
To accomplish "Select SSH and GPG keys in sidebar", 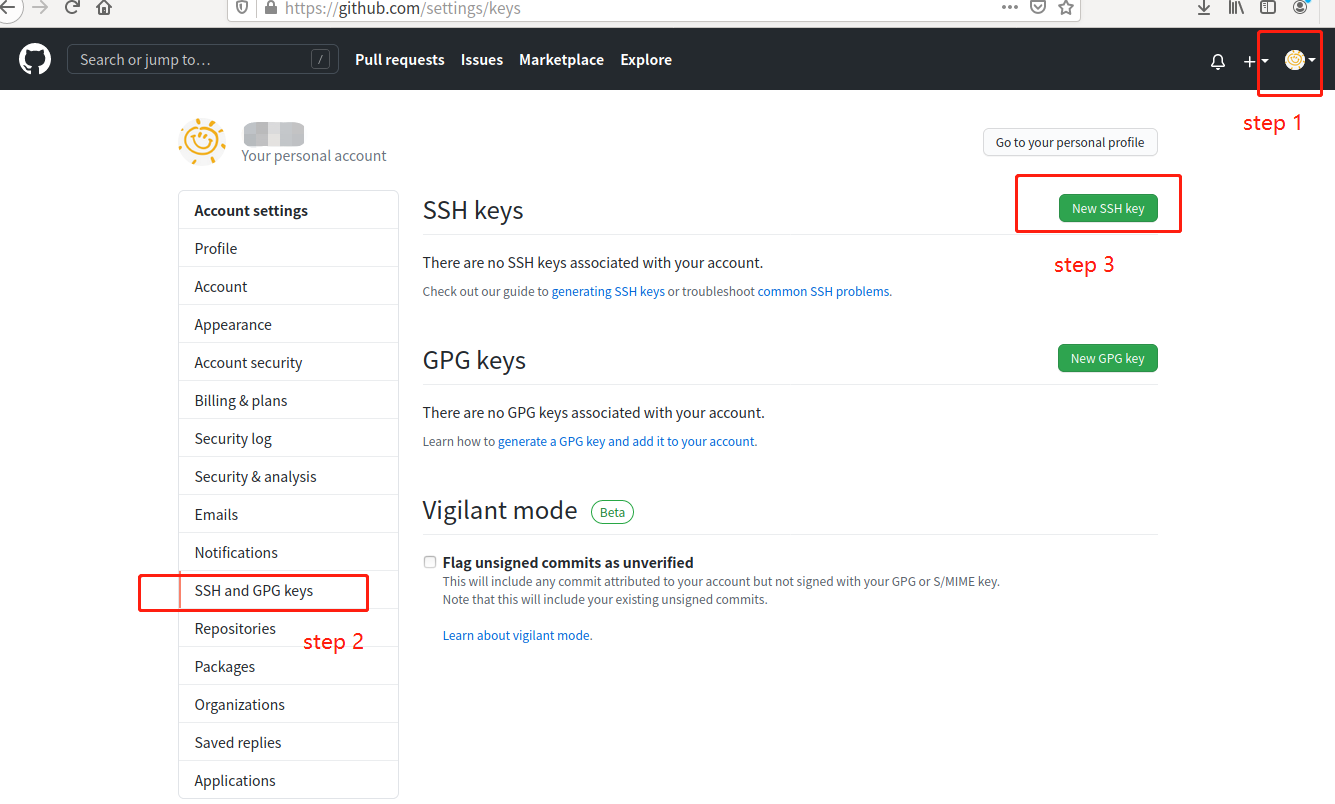I will (288, 591).
